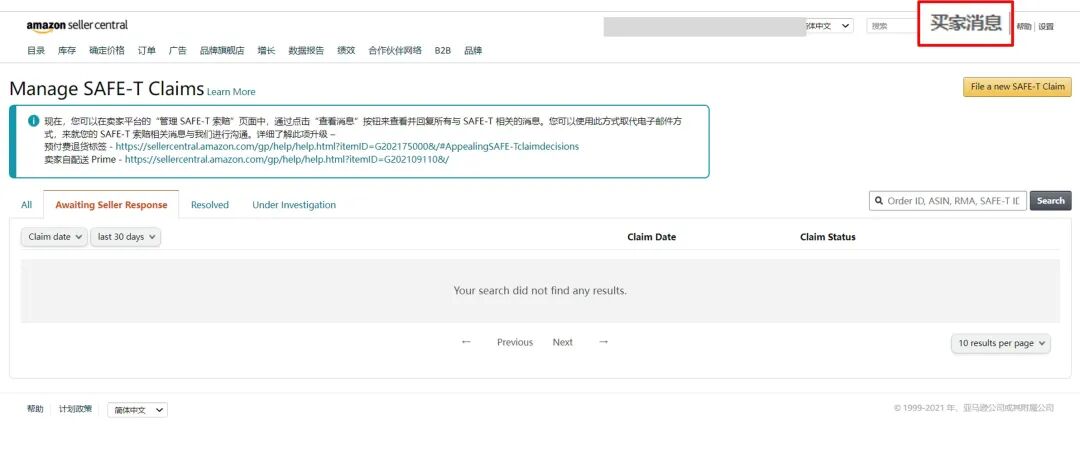Click the header 搜索 search box
Image resolution: width=1080 pixels, height=458 pixels.
(x=894, y=26)
